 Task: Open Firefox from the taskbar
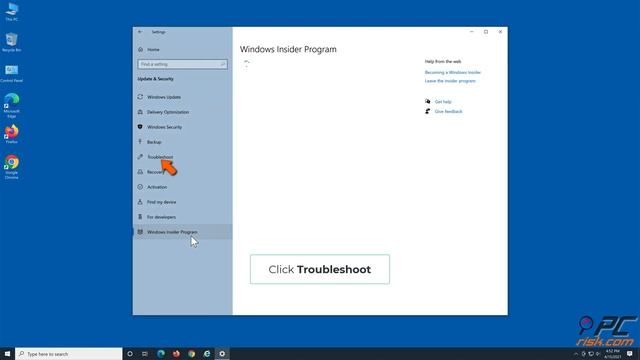pos(176,353)
